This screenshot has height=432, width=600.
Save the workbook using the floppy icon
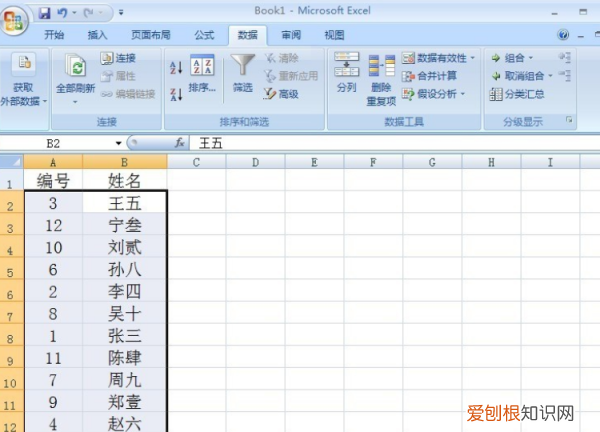coord(44,13)
